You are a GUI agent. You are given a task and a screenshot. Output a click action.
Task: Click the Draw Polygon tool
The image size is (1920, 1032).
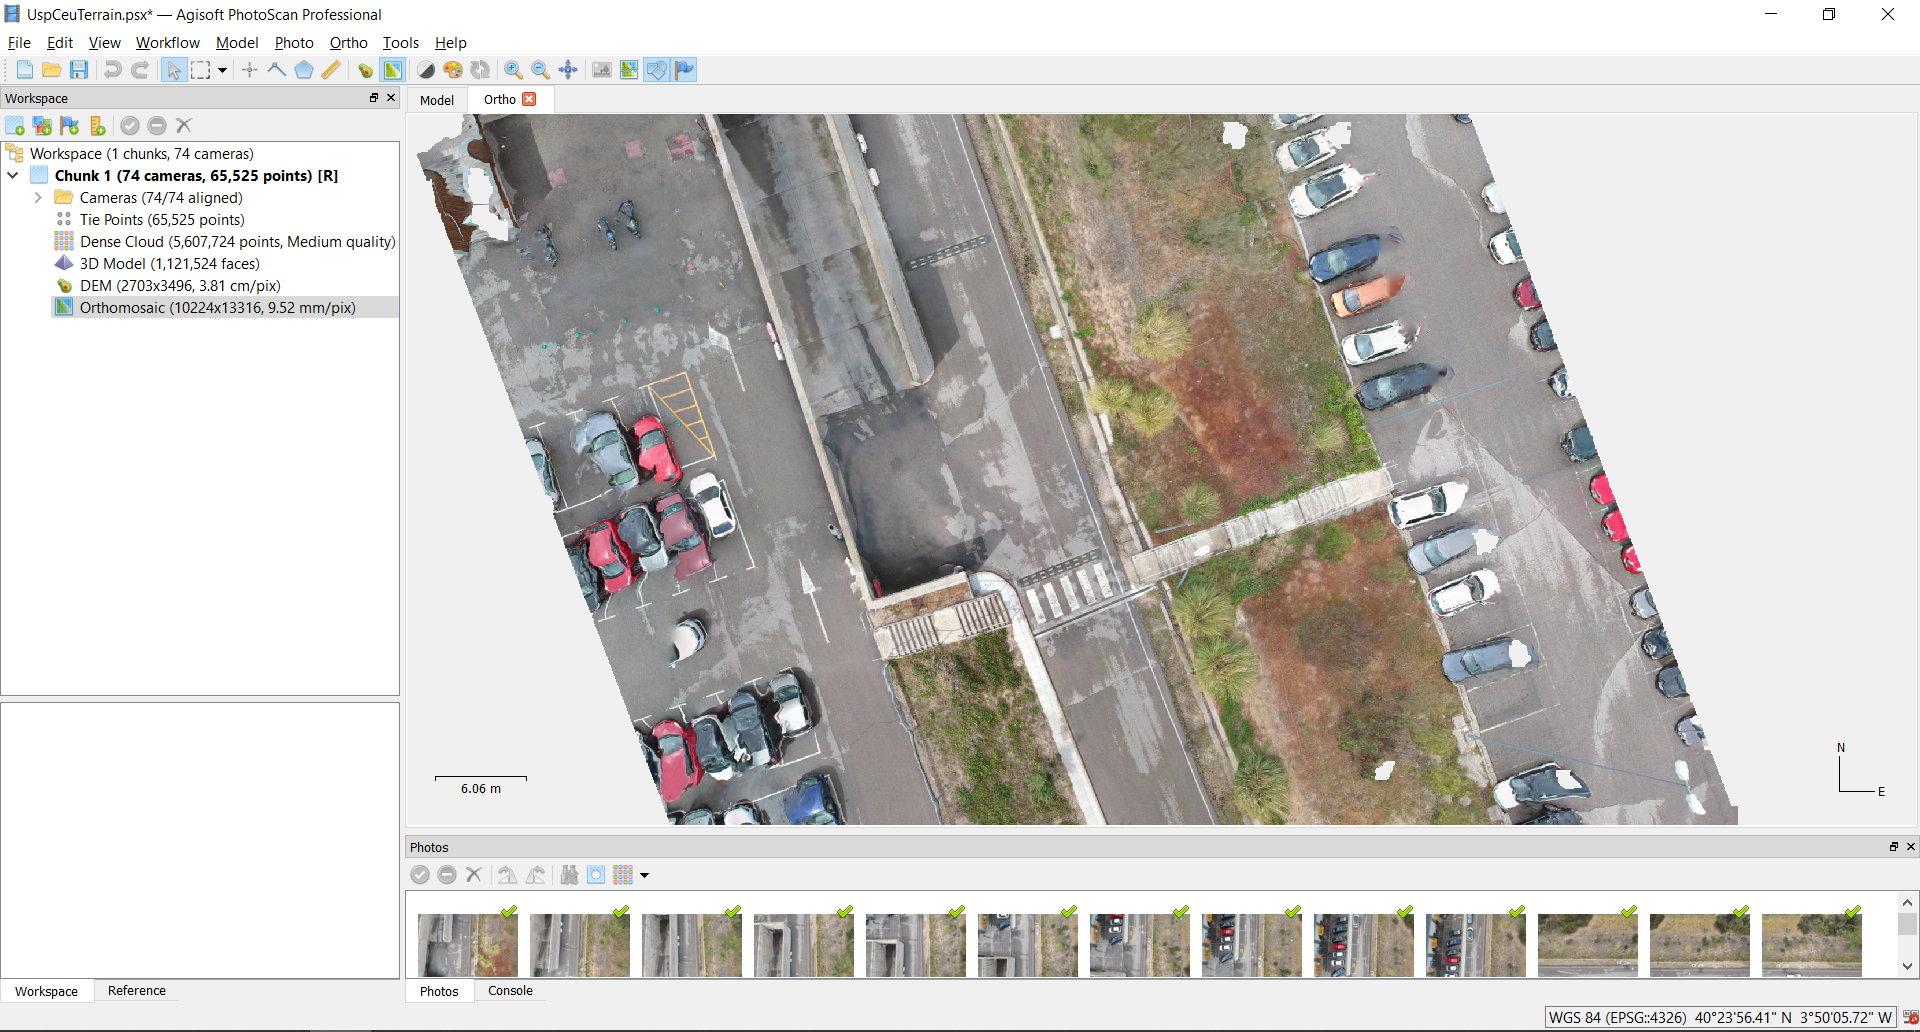point(304,70)
